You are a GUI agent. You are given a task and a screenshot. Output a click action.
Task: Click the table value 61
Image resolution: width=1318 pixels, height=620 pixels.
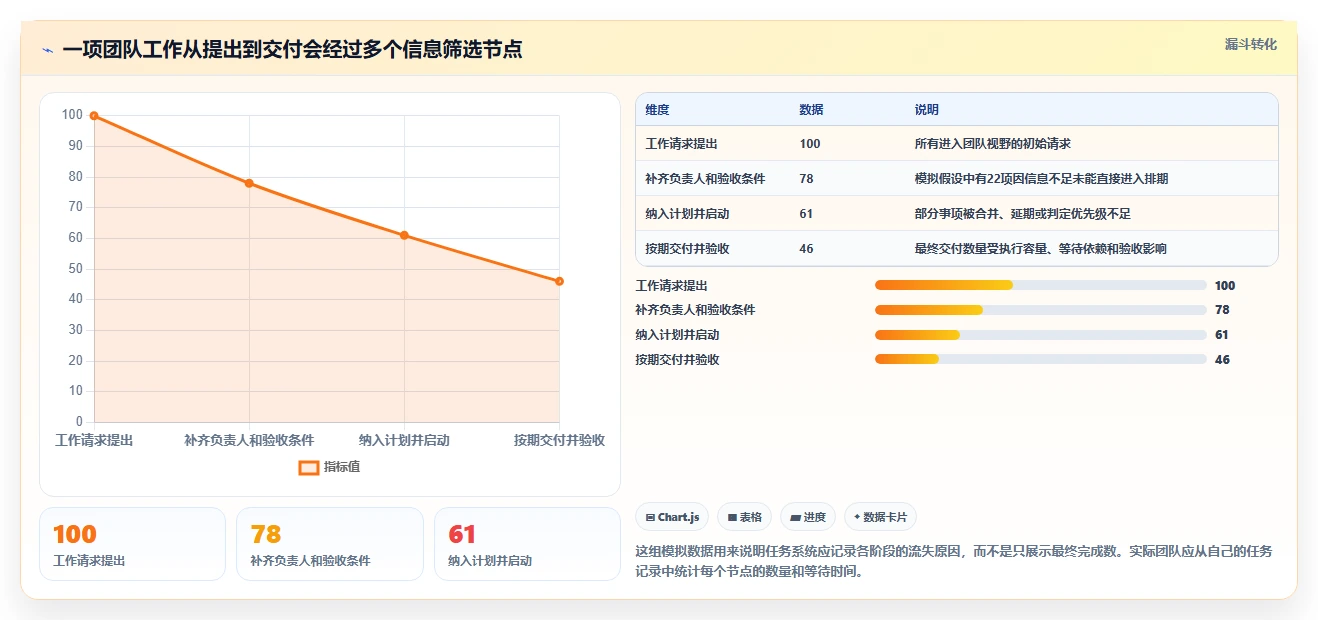pyautogui.click(x=806, y=214)
